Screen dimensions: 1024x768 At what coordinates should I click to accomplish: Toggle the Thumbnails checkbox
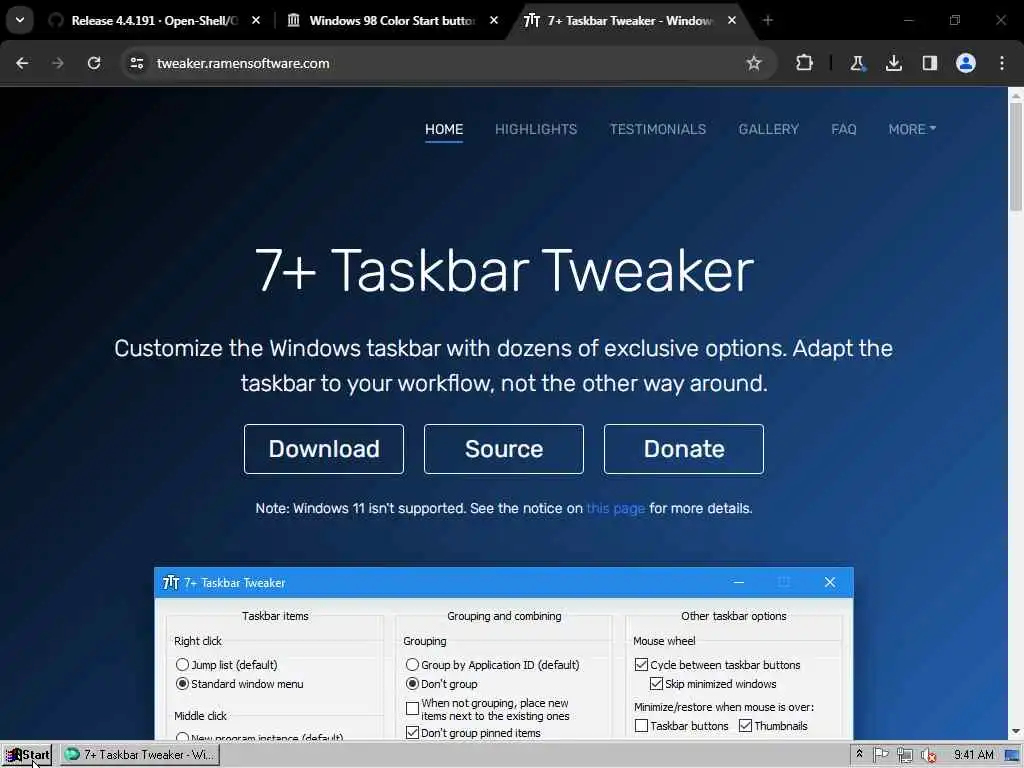745,726
